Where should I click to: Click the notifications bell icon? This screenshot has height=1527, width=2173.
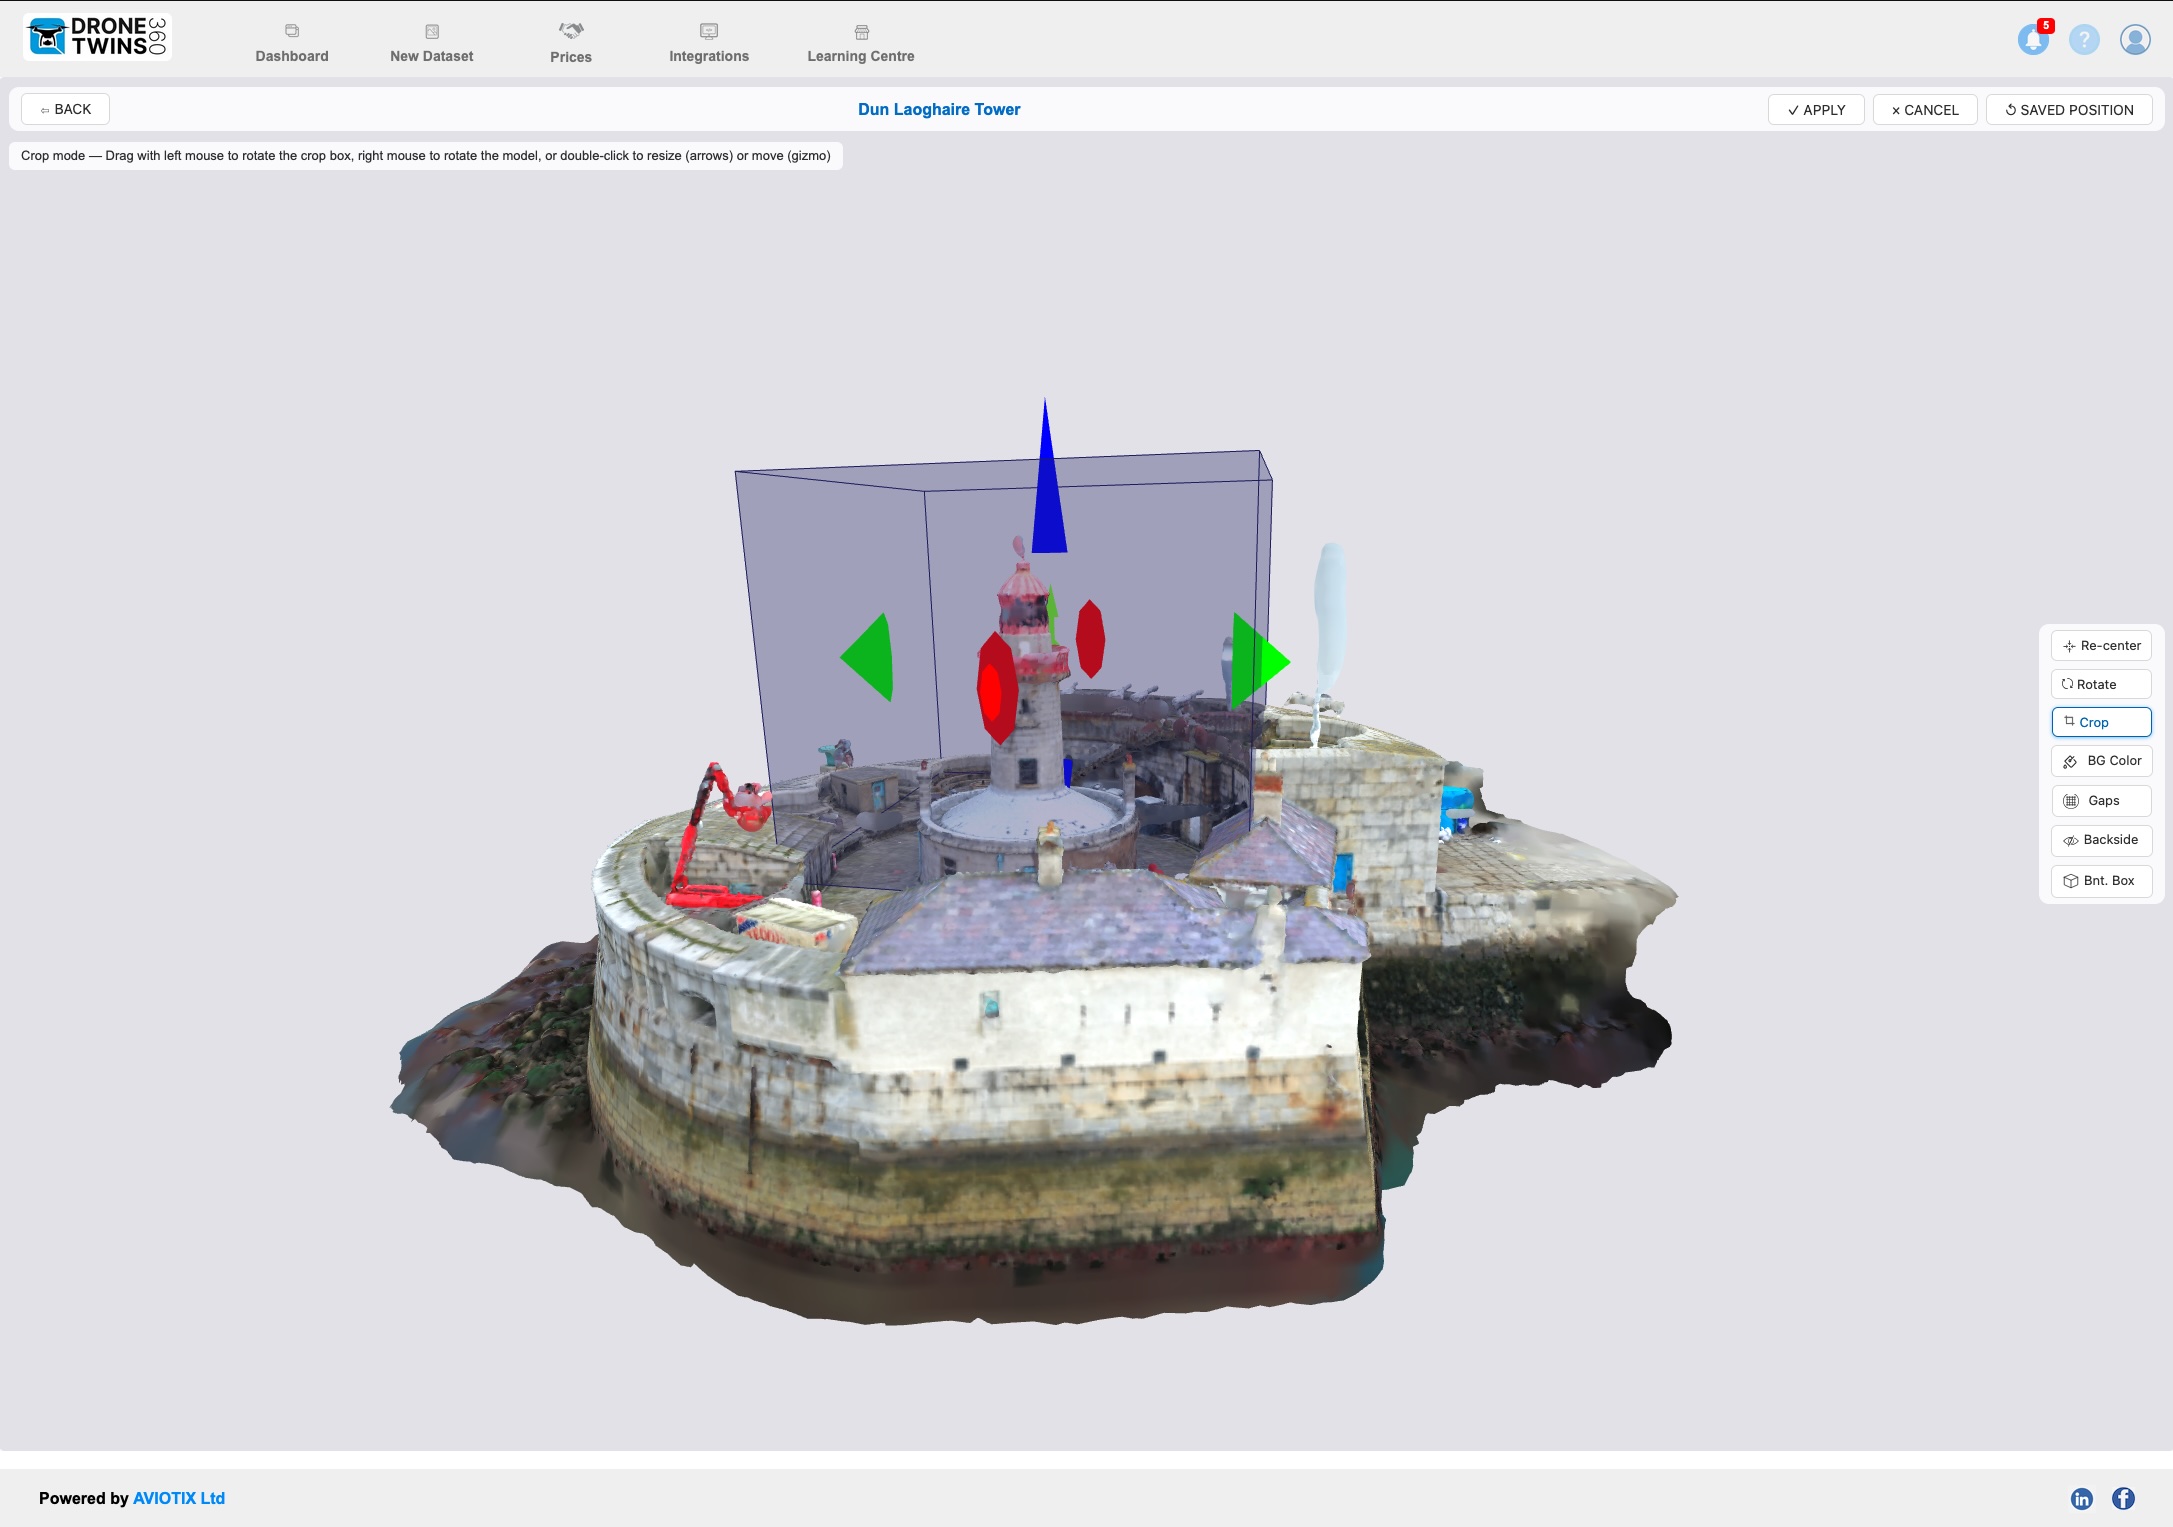tap(2032, 40)
